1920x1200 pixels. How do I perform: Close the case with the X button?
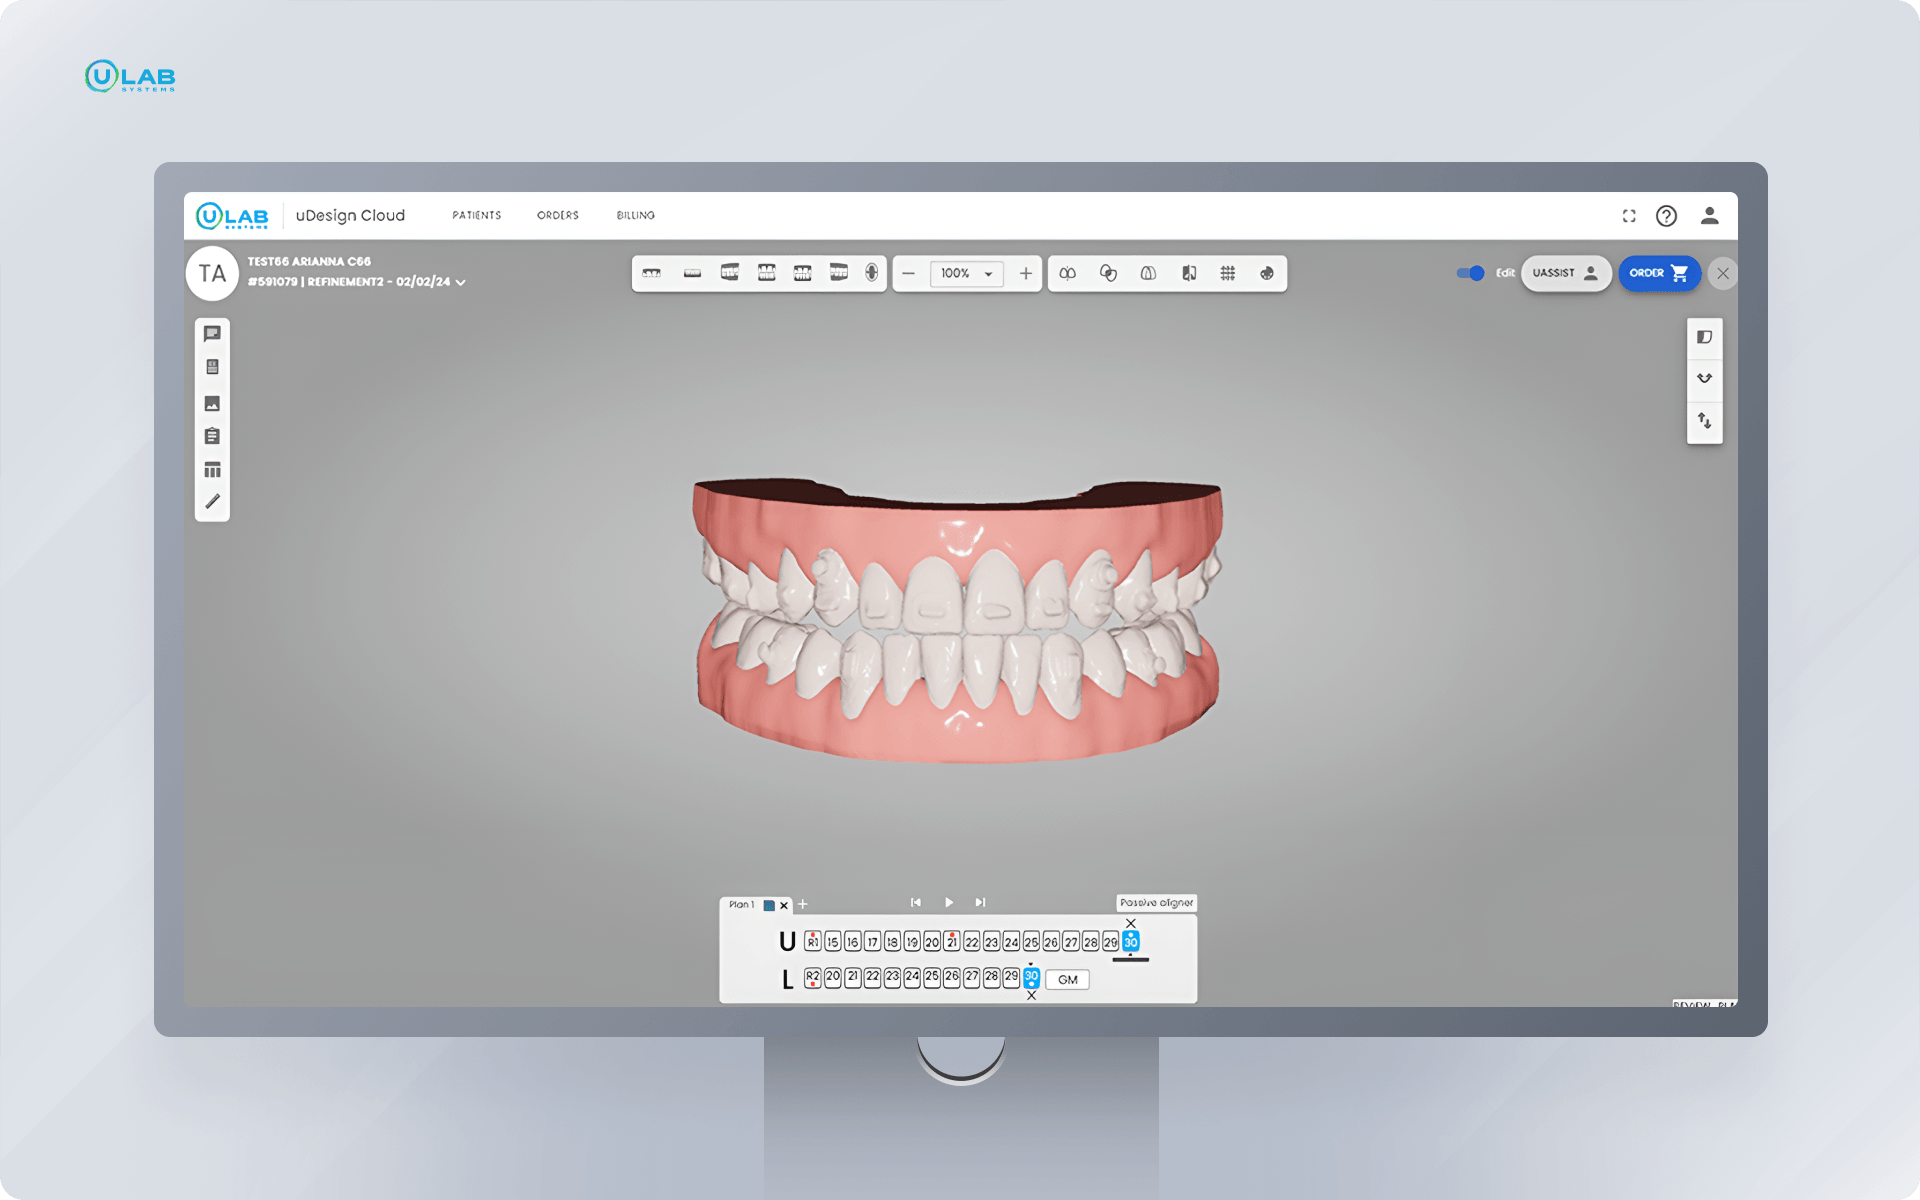pyautogui.click(x=1723, y=273)
